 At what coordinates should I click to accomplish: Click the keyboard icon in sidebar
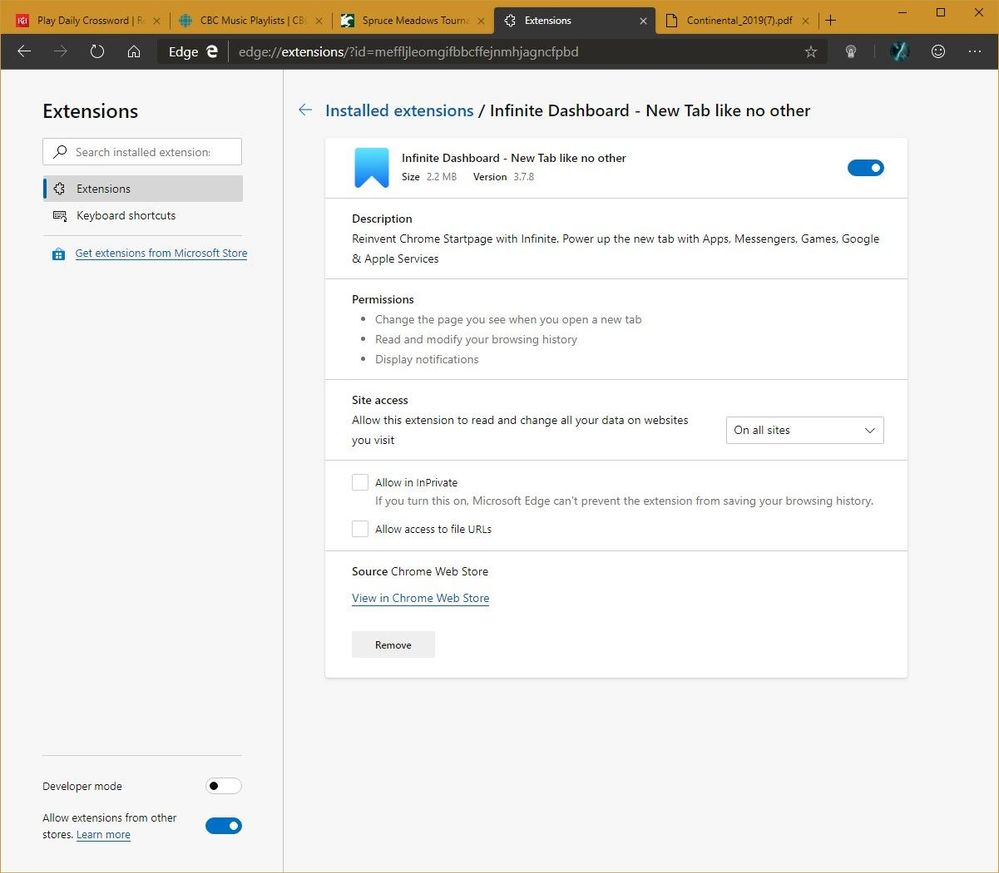[59, 215]
